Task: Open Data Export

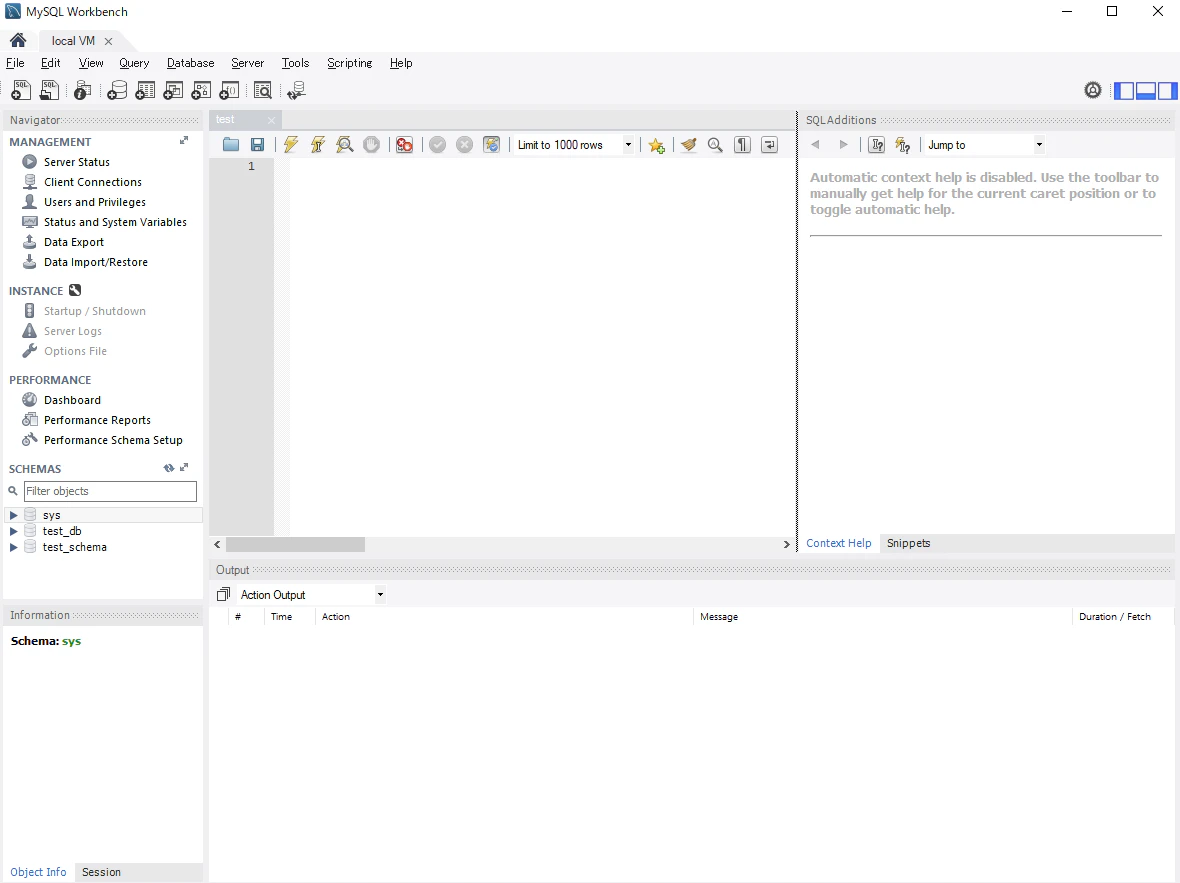Action: tap(74, 242)
